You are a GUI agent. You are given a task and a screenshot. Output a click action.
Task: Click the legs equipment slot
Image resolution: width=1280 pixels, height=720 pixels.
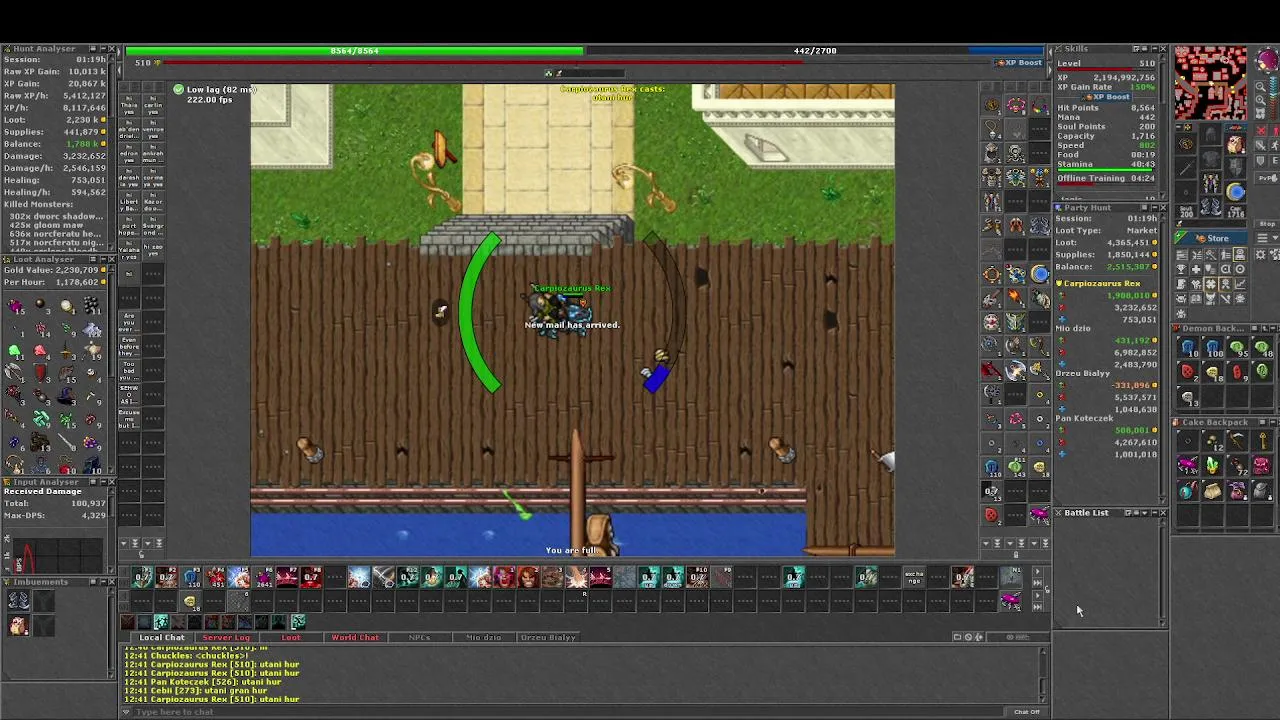[x=1210, y=182]
